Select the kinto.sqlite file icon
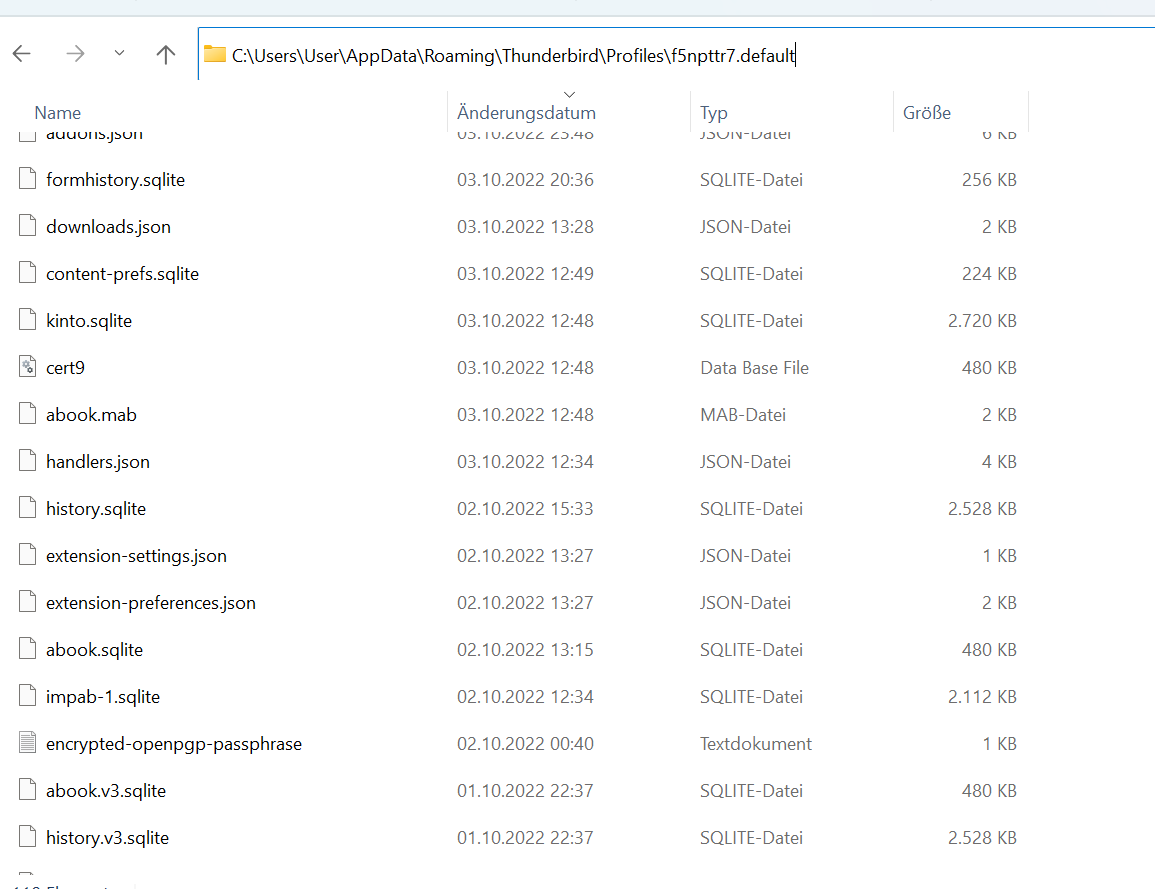This screenshot has height=889, width=1155. (x=27, y=320)
